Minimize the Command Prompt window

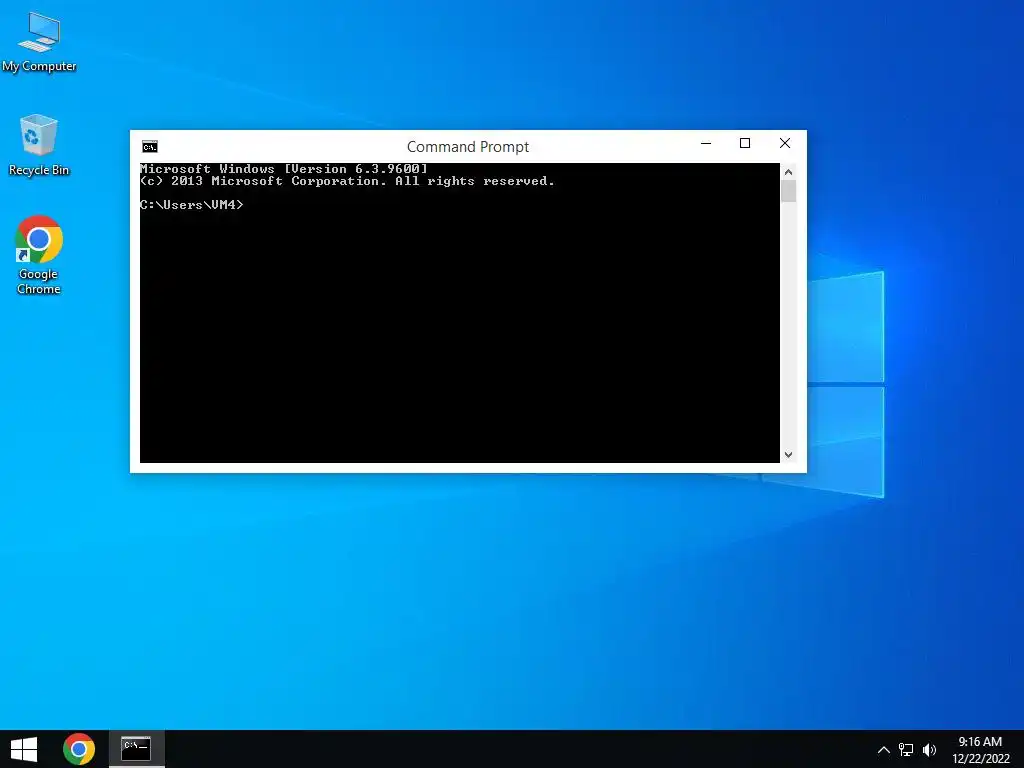[706, 144]
